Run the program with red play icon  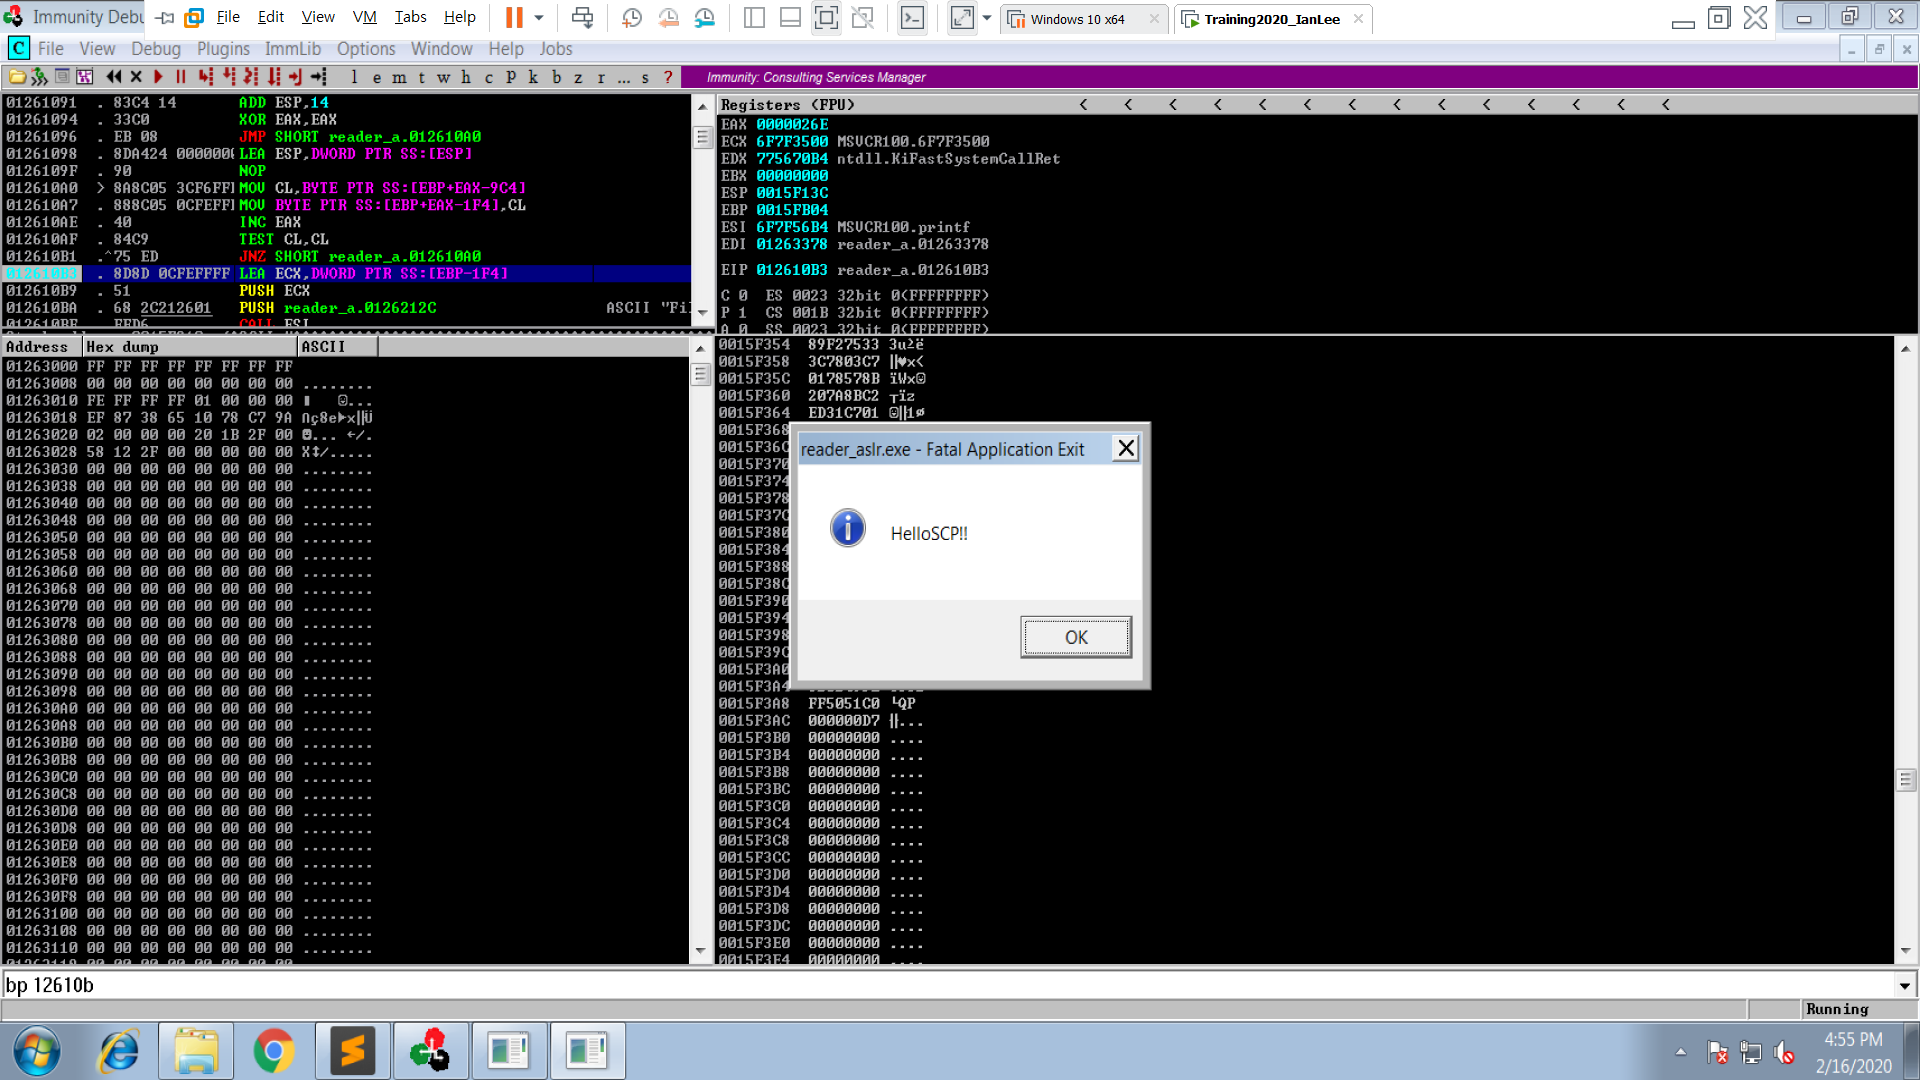(x=158, y=77)
